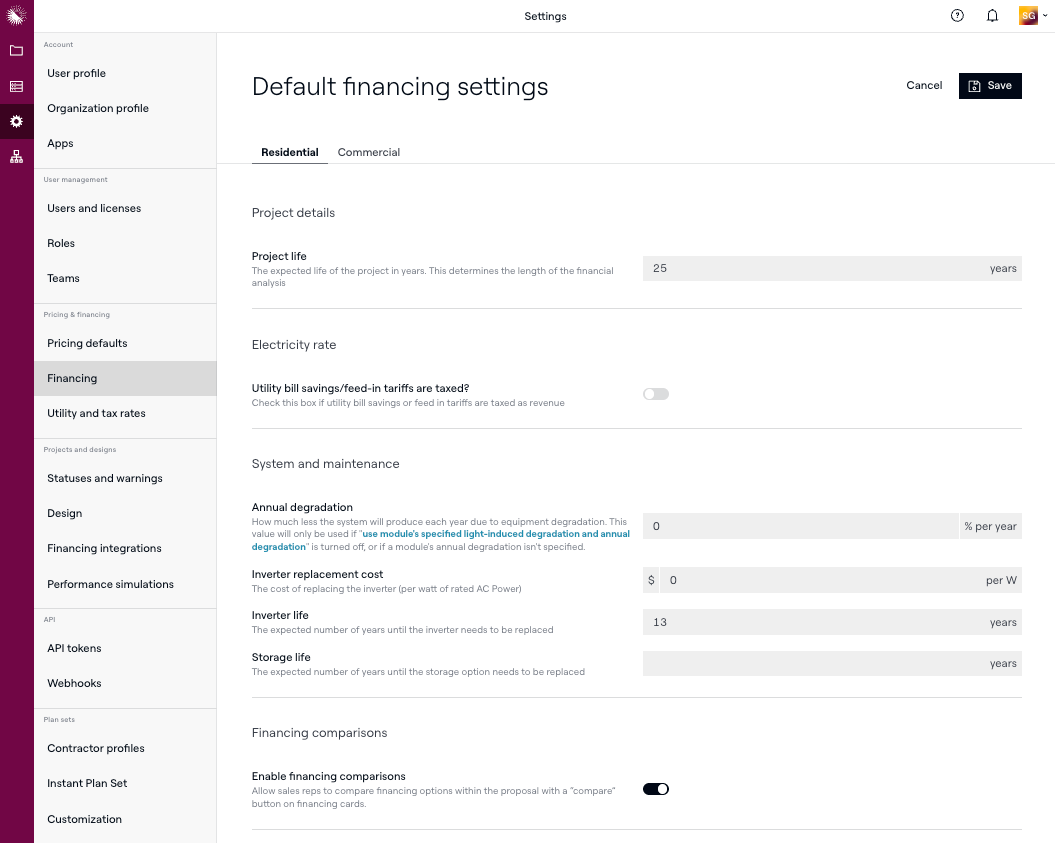Open Utility and tax rates settings
Image resolution: width=1055 pixels, height=843 pixels.
tap(96, 414)
